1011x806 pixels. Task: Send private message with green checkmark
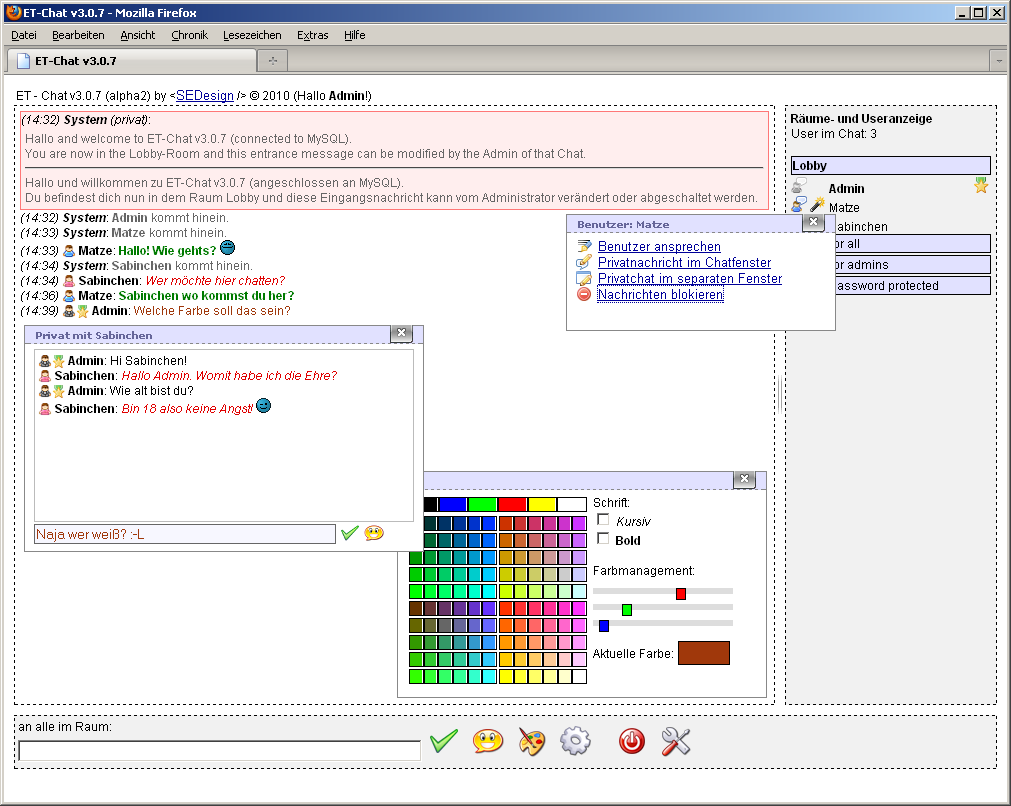[349, 534]
